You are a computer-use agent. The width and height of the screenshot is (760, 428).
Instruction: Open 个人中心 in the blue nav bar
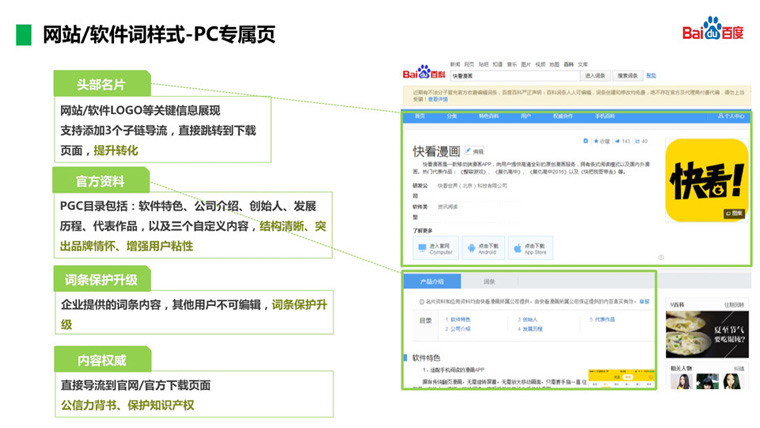click(731, 116)
